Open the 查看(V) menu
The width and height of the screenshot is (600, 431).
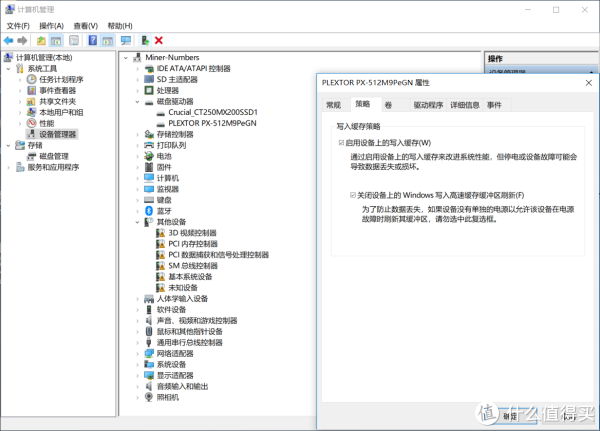pos(86,26)
